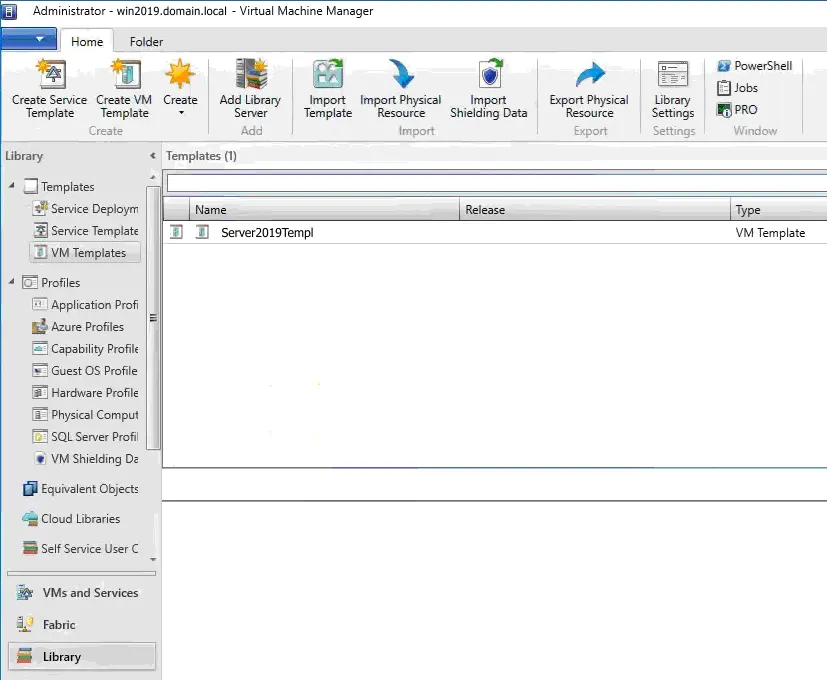
Task: Open Capability Profiles in the tree
Action: [x=86, y=349]
